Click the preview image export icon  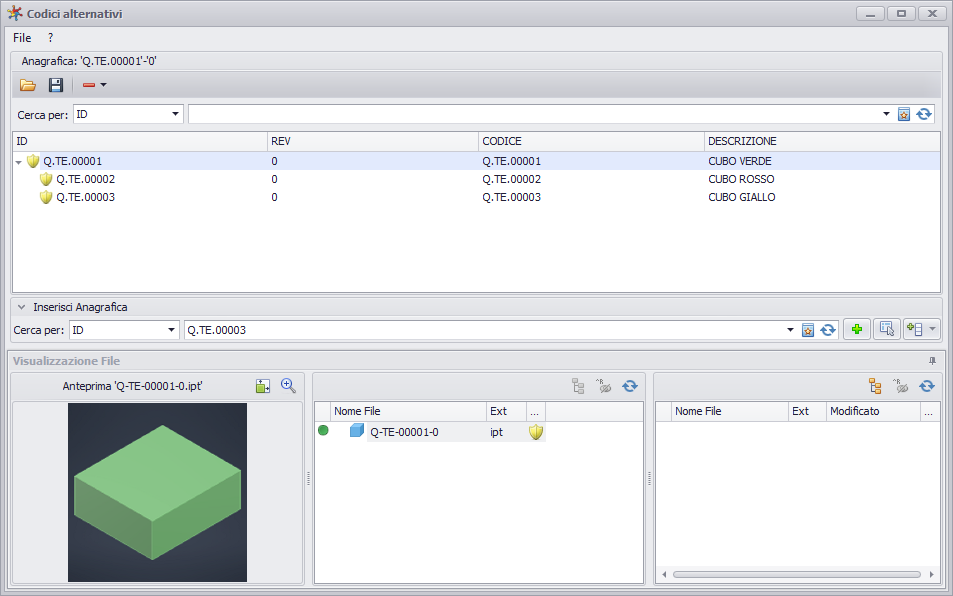click(263, 386)
